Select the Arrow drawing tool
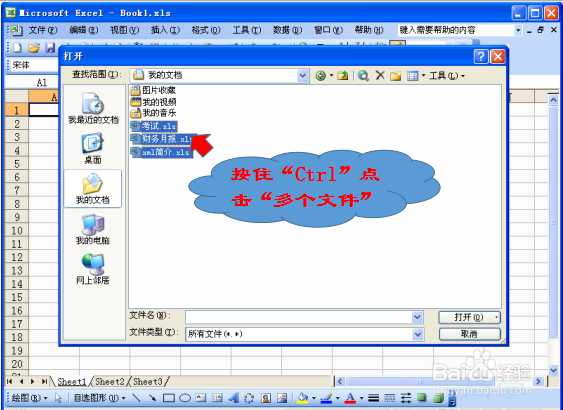The height and width of the screenshot is (410, 563). click(152, 397)
